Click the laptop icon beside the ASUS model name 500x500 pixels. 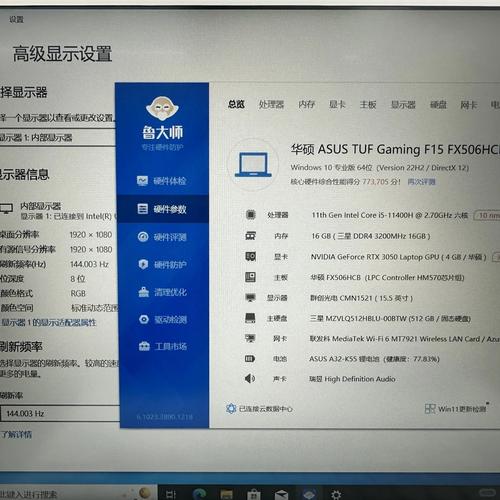click(x=253, y=165)
